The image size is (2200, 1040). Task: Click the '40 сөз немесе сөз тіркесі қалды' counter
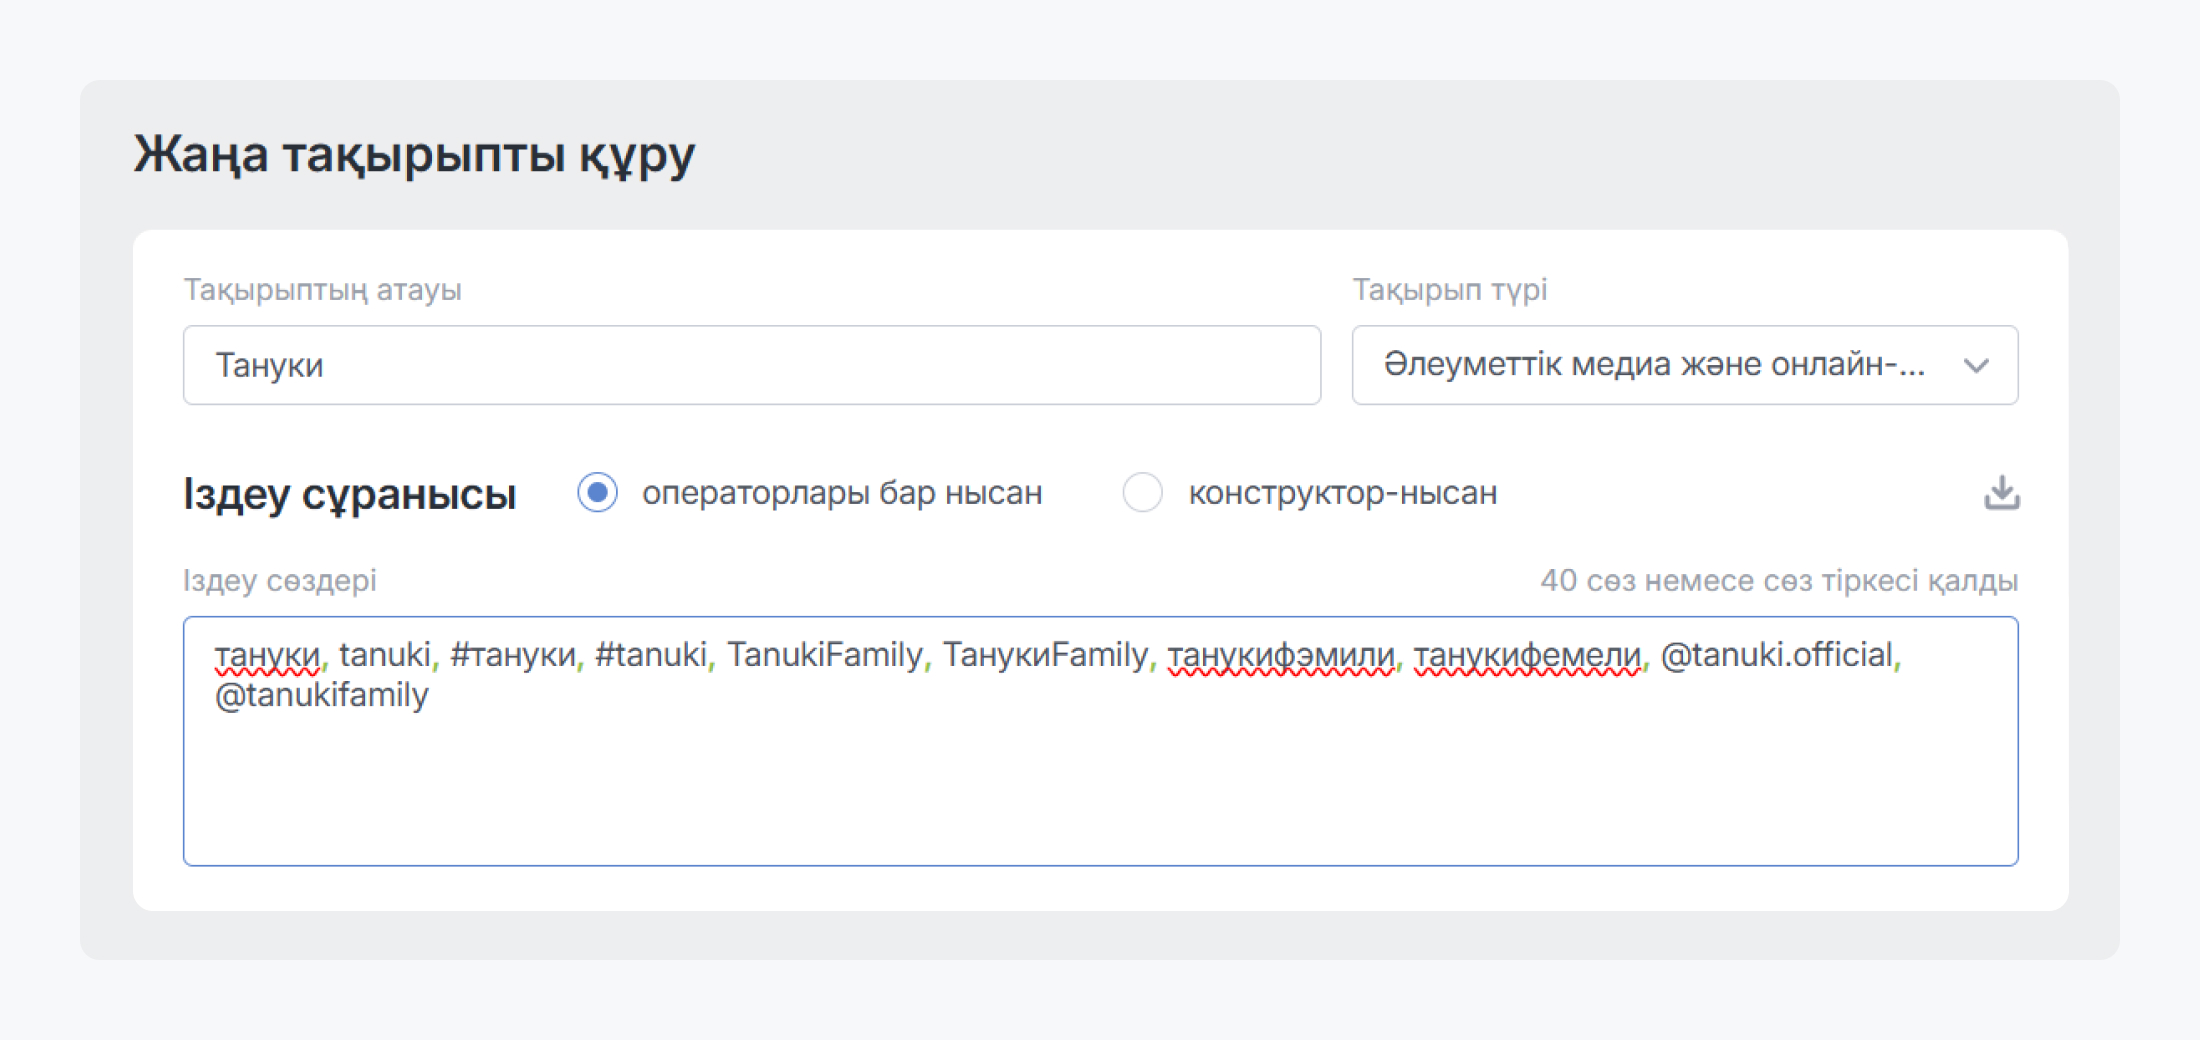[x=1779, y=580]
